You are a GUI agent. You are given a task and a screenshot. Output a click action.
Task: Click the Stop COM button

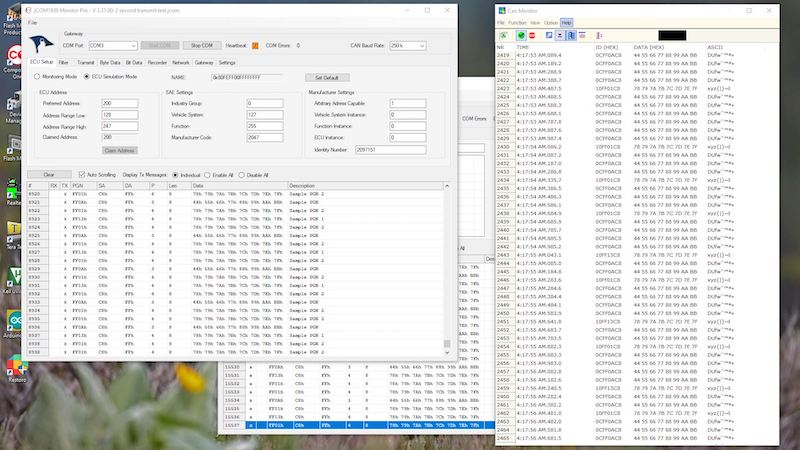[202, 45]
